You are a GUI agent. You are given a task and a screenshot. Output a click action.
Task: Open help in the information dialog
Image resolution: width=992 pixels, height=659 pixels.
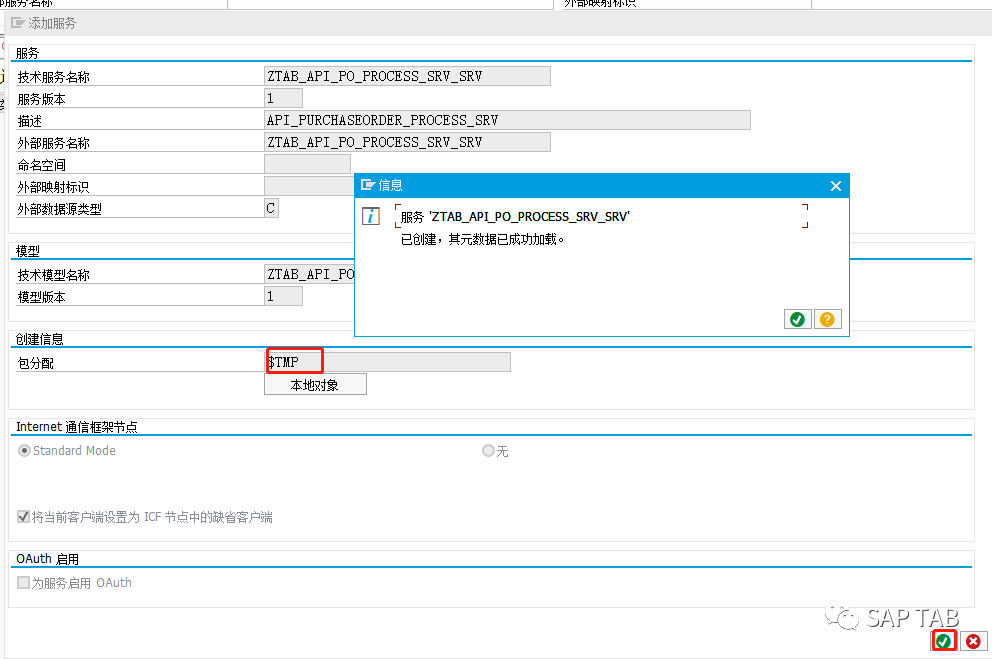pos(827,319)
